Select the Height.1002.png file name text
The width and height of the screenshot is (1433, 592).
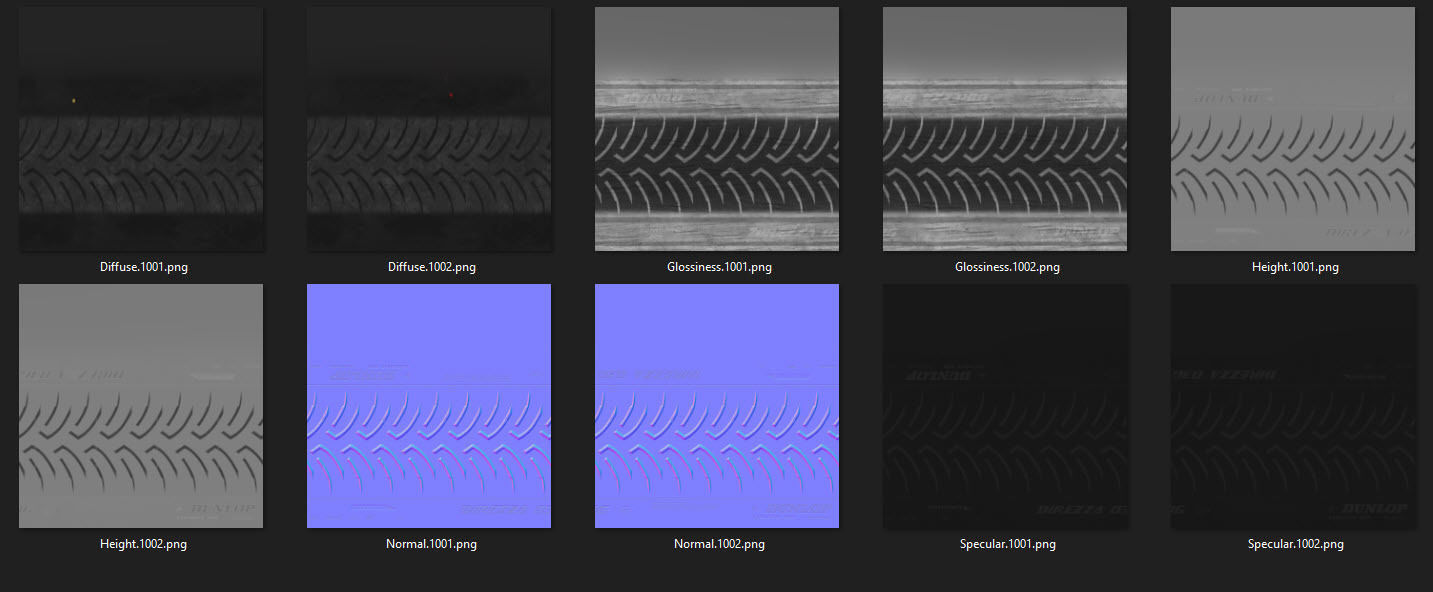click(x=143, y=544)
